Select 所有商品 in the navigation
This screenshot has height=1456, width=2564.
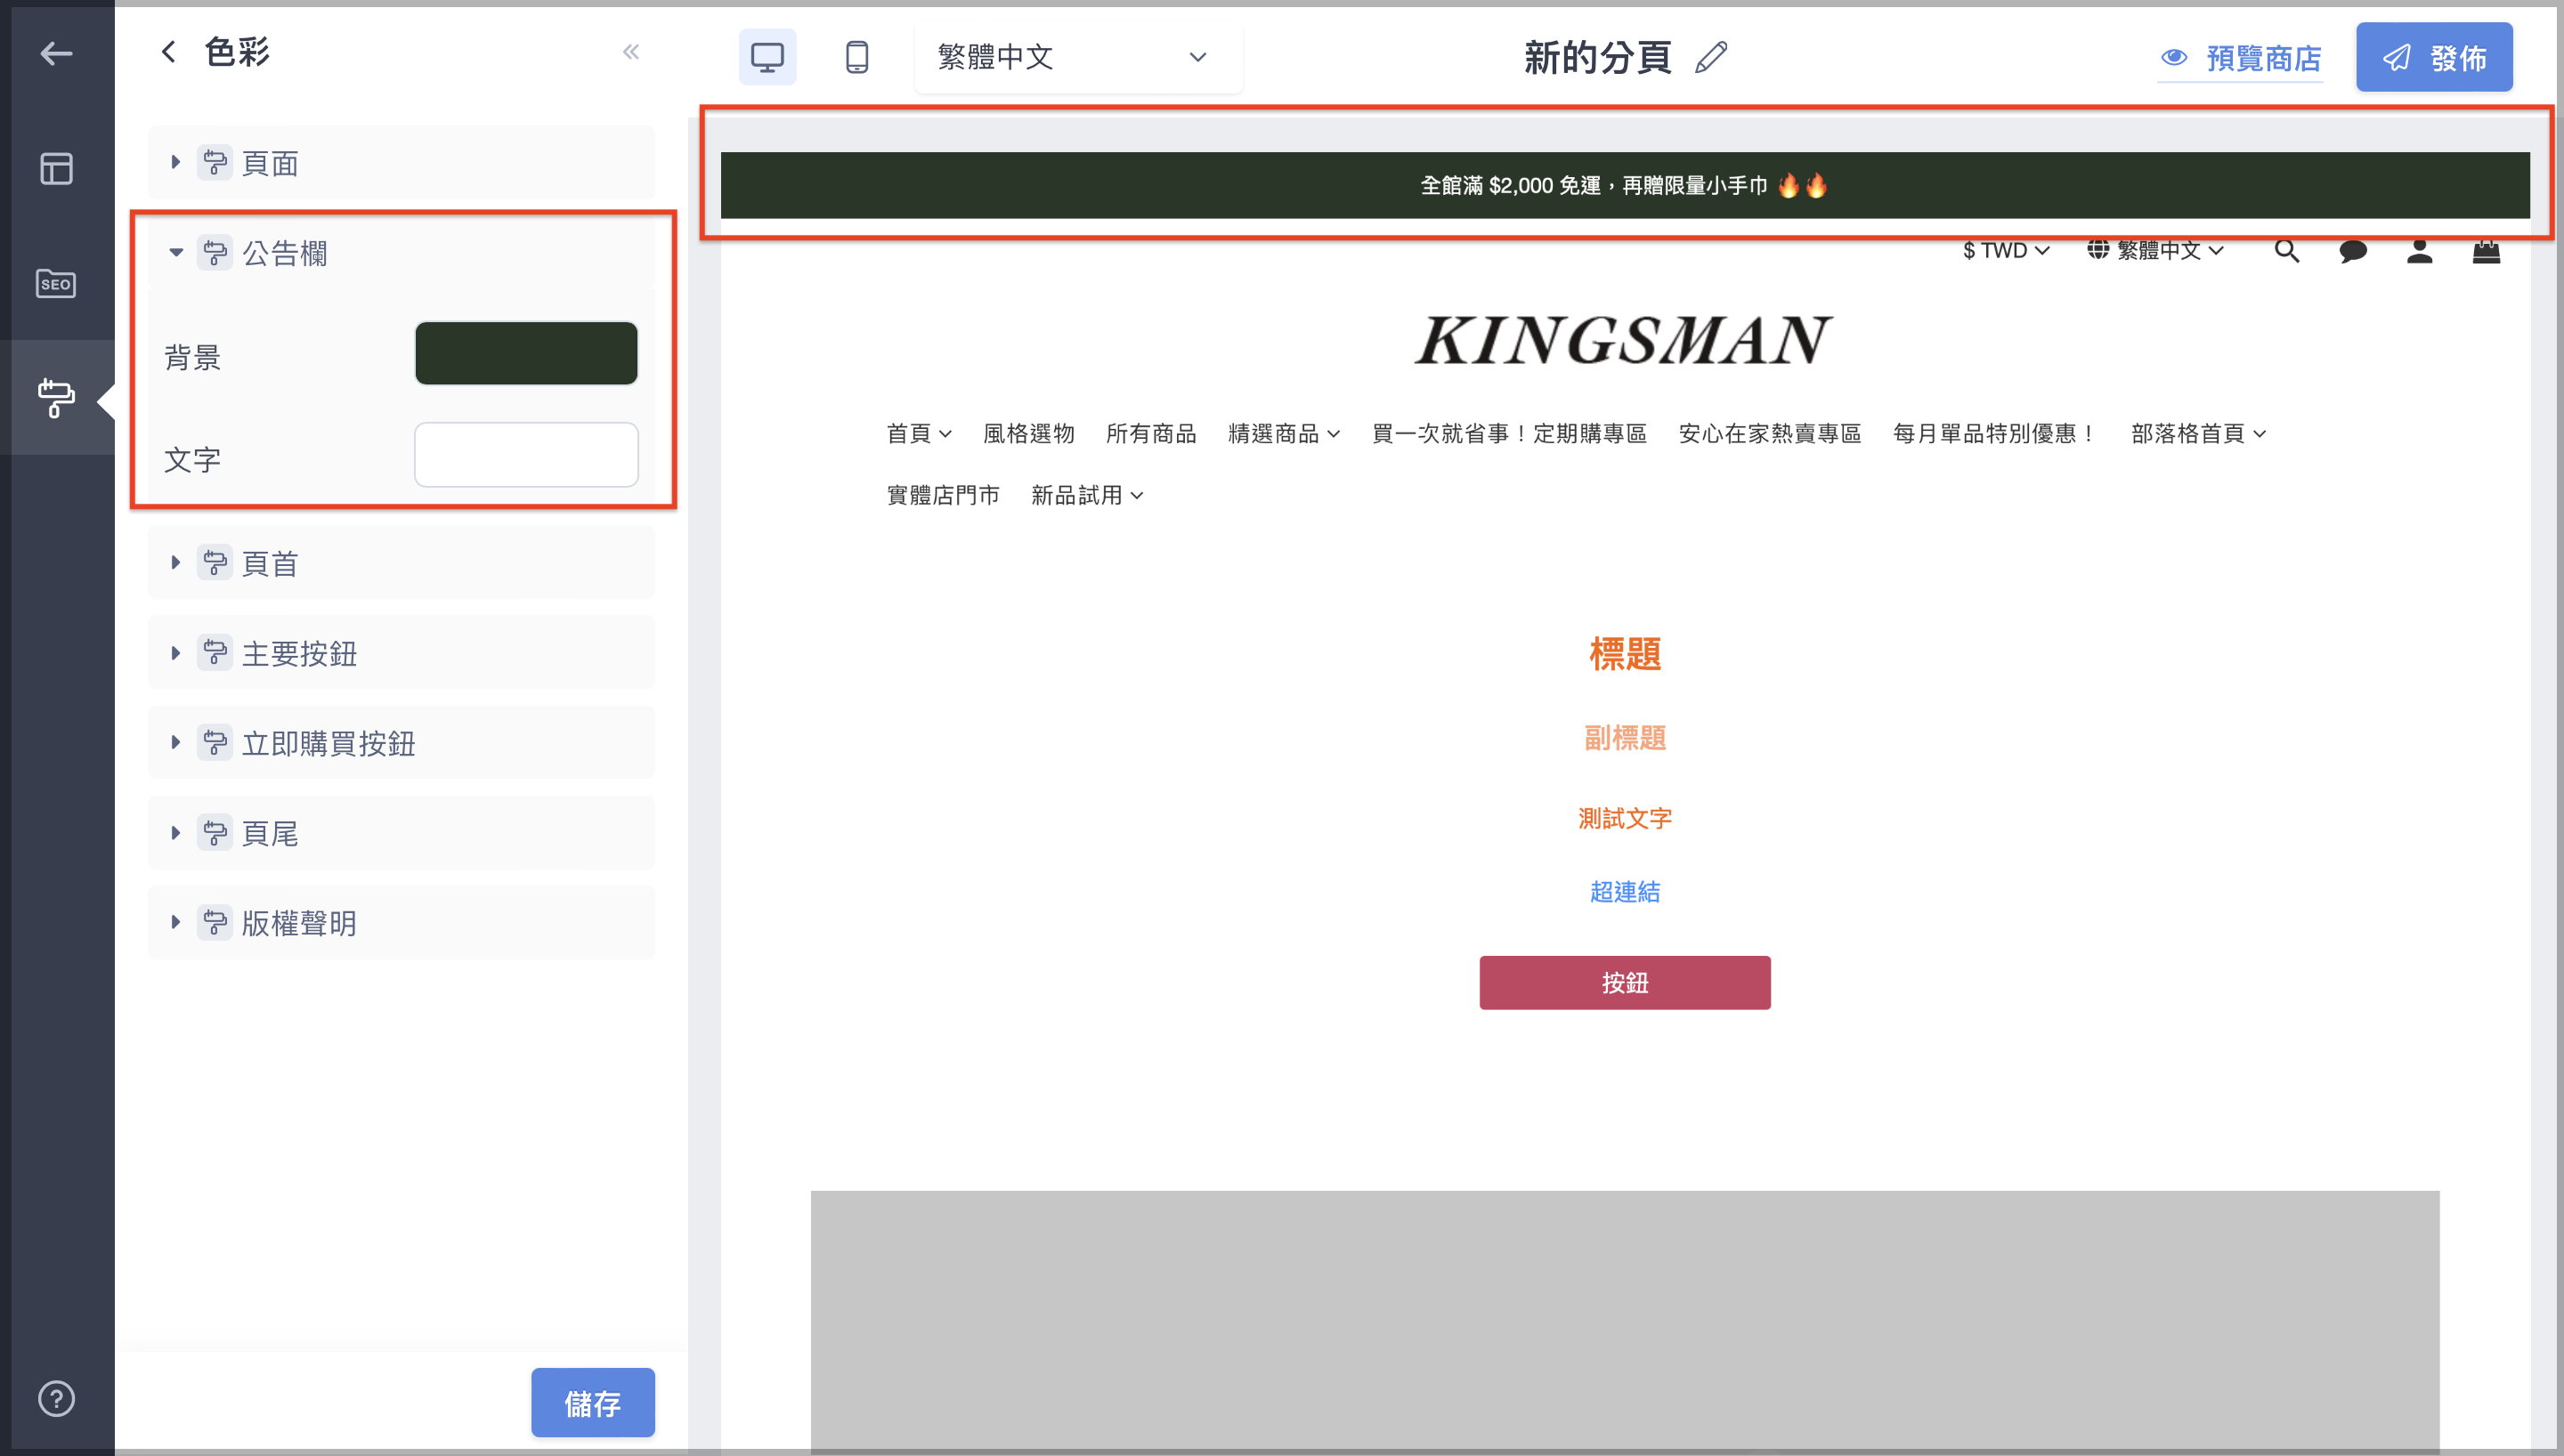pyautogui.click(x=1151, y=433)
